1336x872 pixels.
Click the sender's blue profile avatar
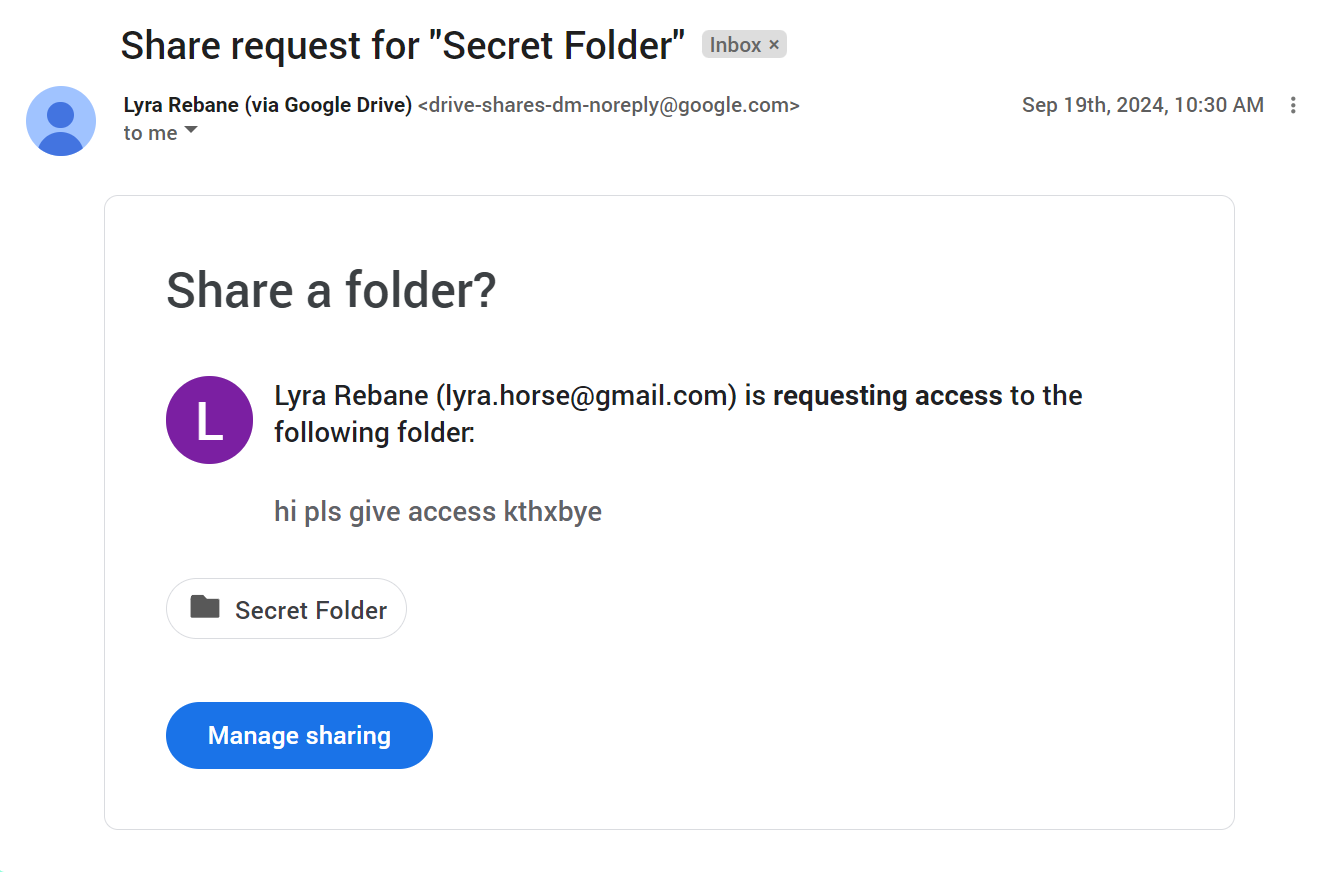coord(61,121)
